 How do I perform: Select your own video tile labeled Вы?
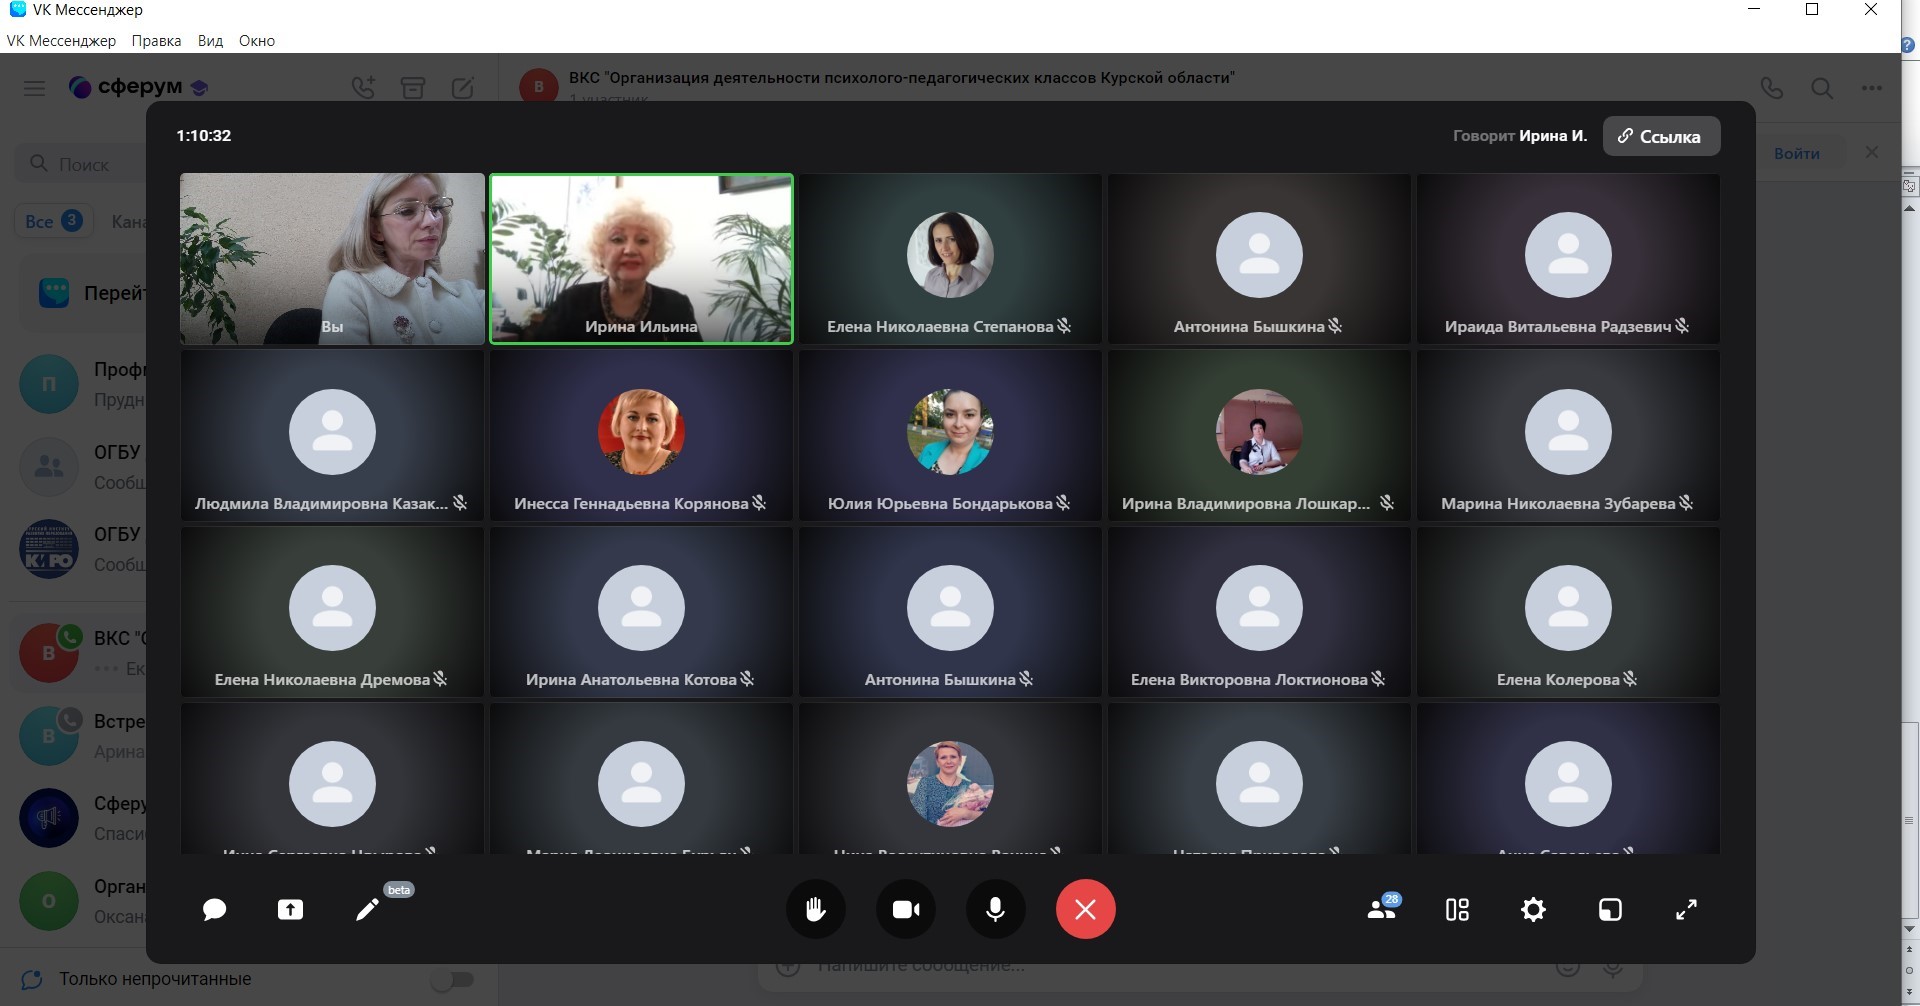[332, 259]
